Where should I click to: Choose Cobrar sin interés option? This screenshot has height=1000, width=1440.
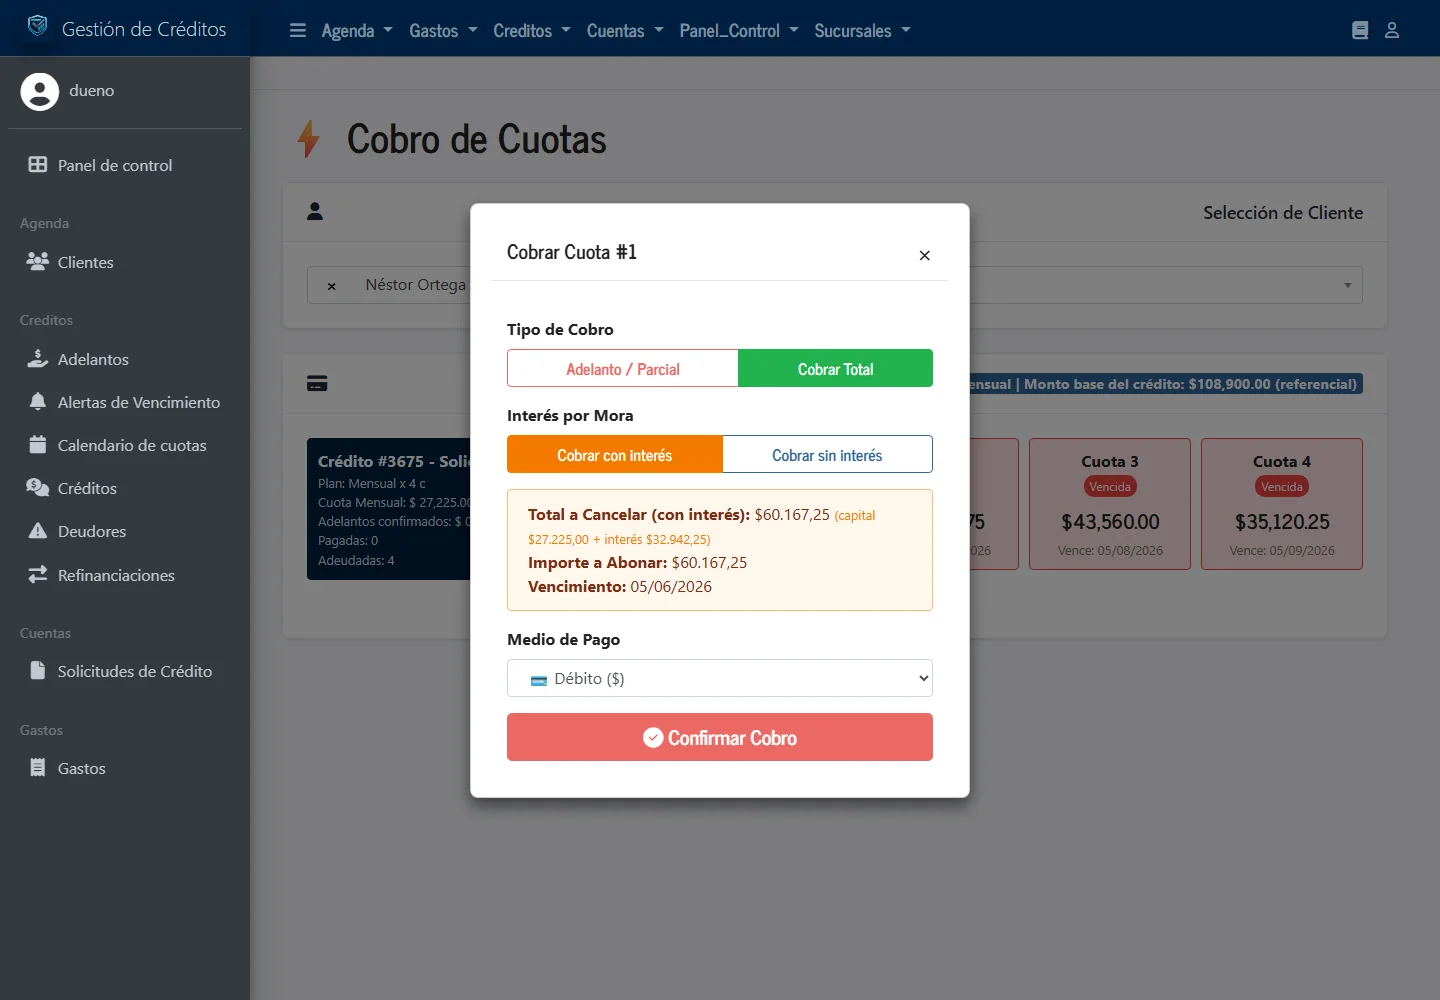point(827,455)
